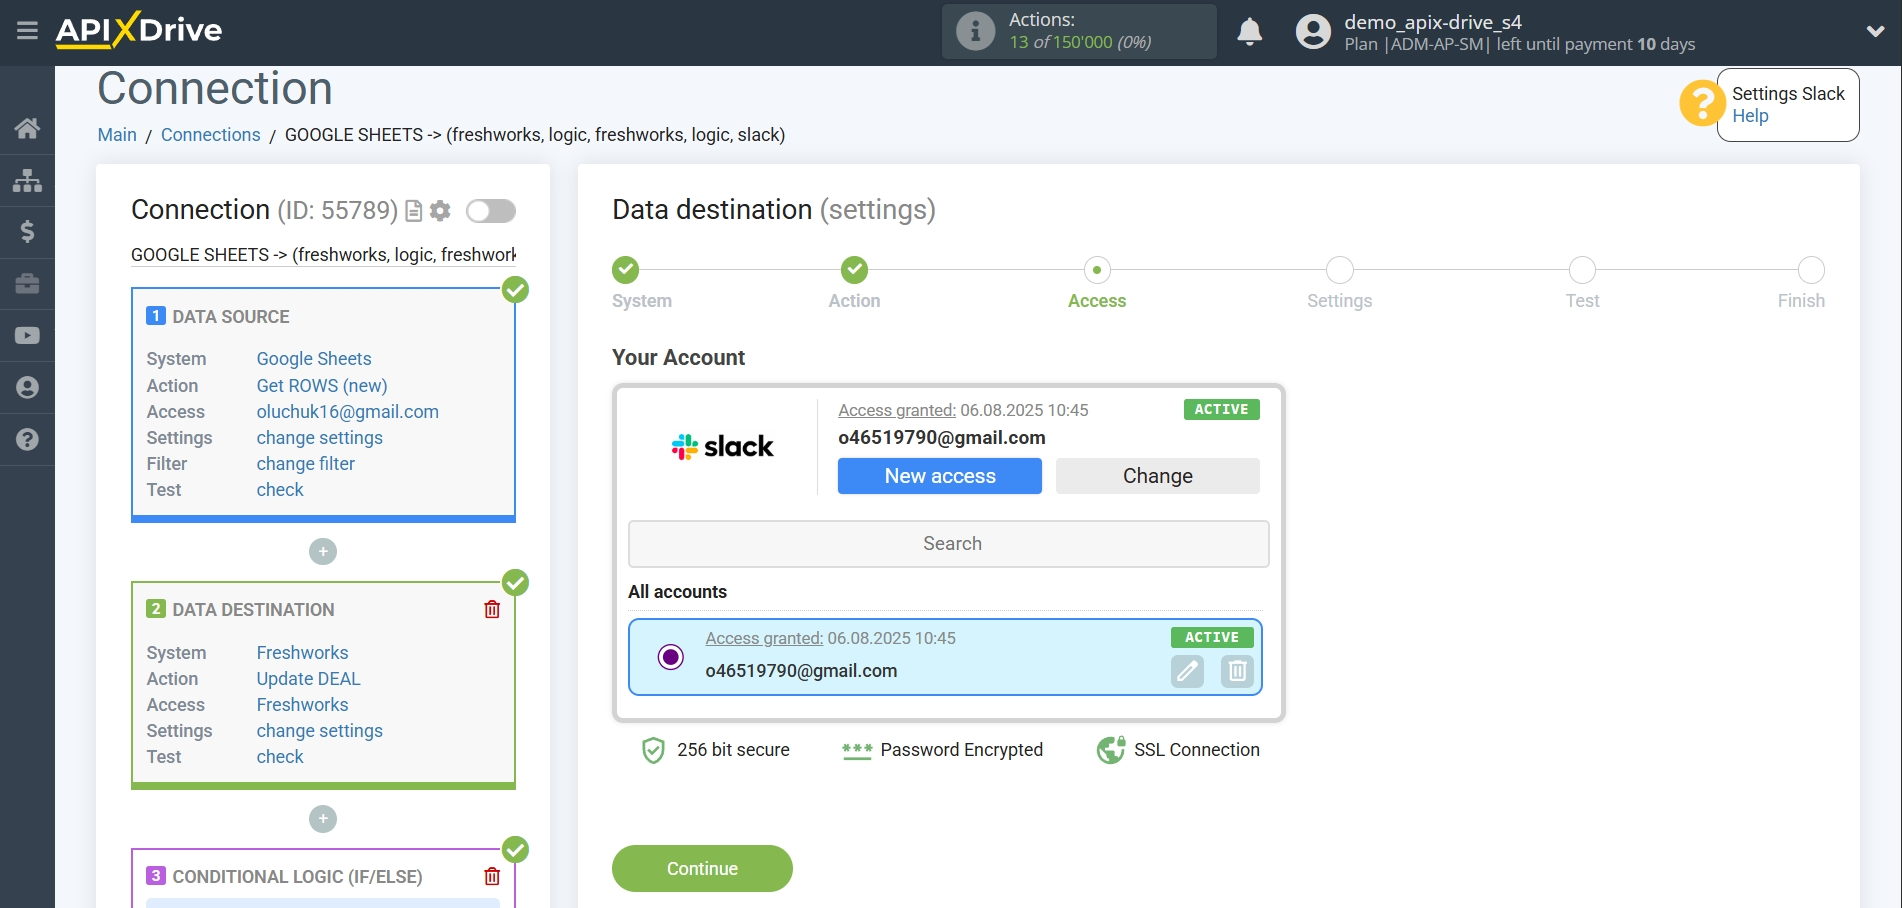This screenshot has height=908, width=1902.
Task: Click the user profile avatar icon
Action: point(1313,32)
